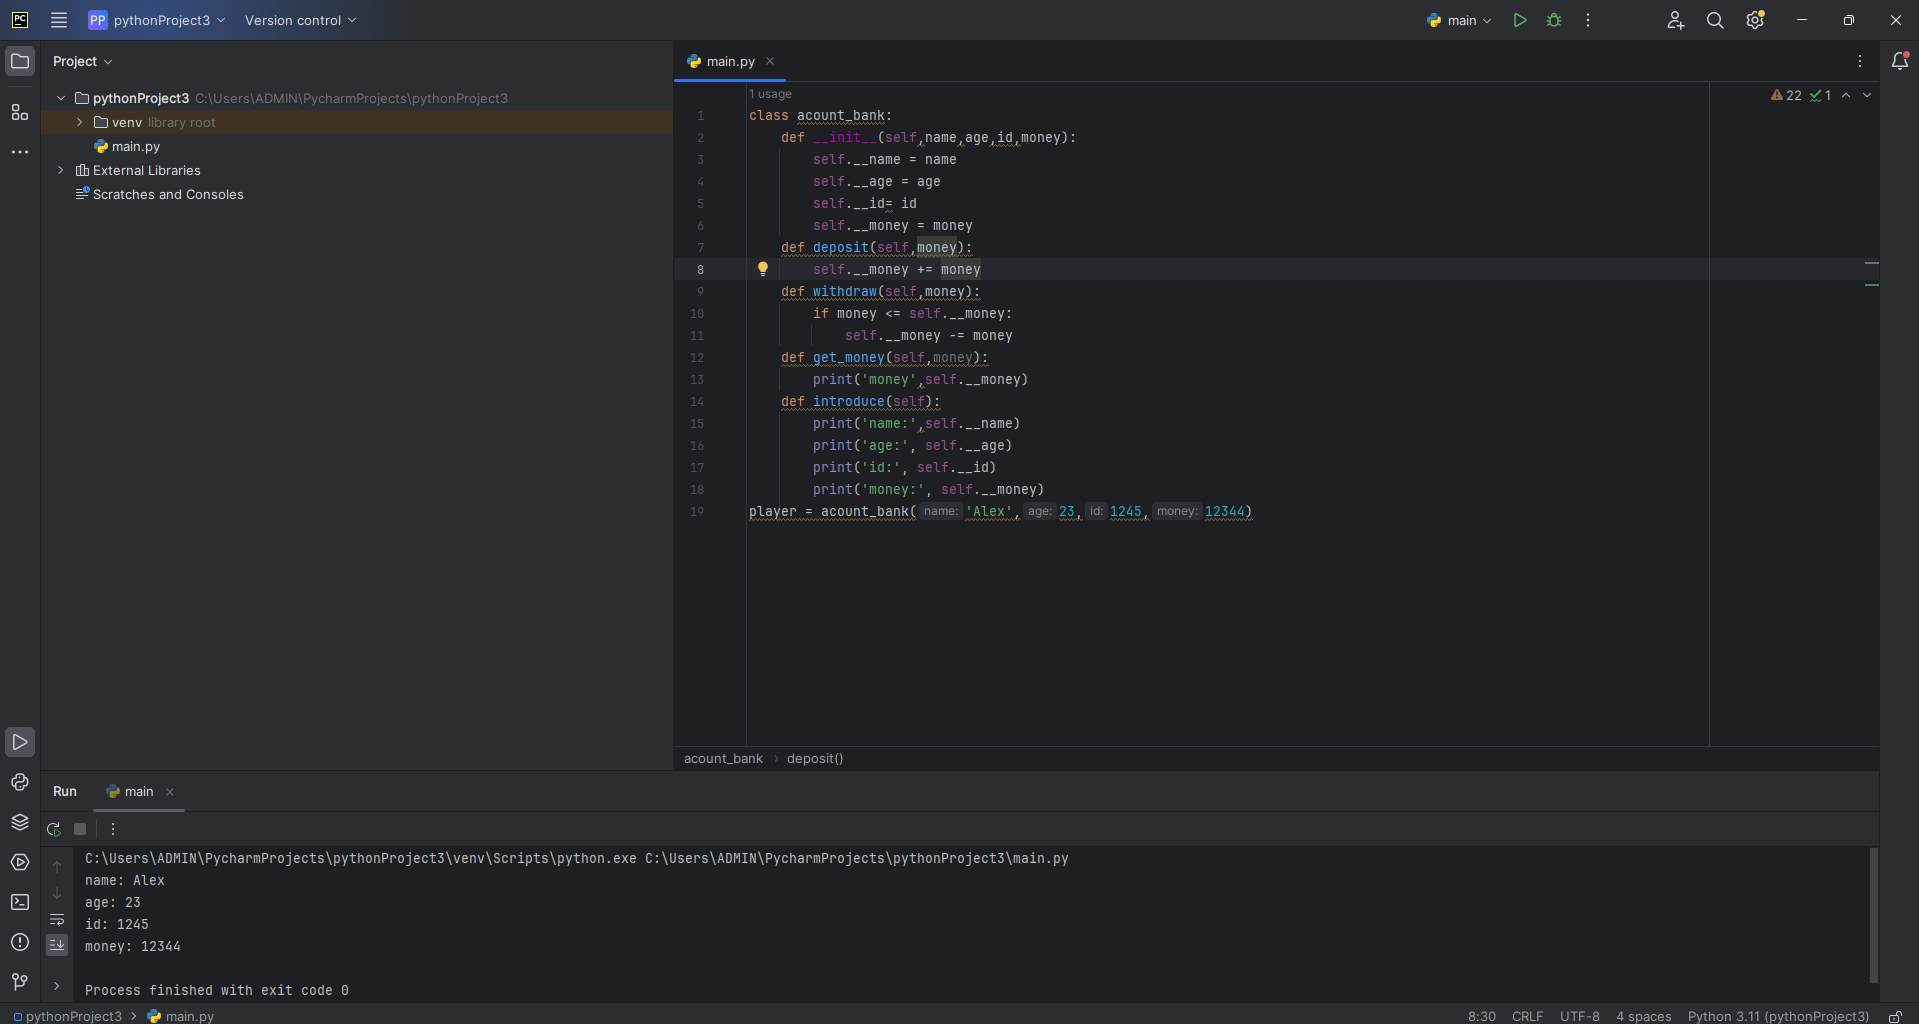Open Code With Me icon
This screenshot has height=1024, width=1919.
click(x=1676, y=20)
